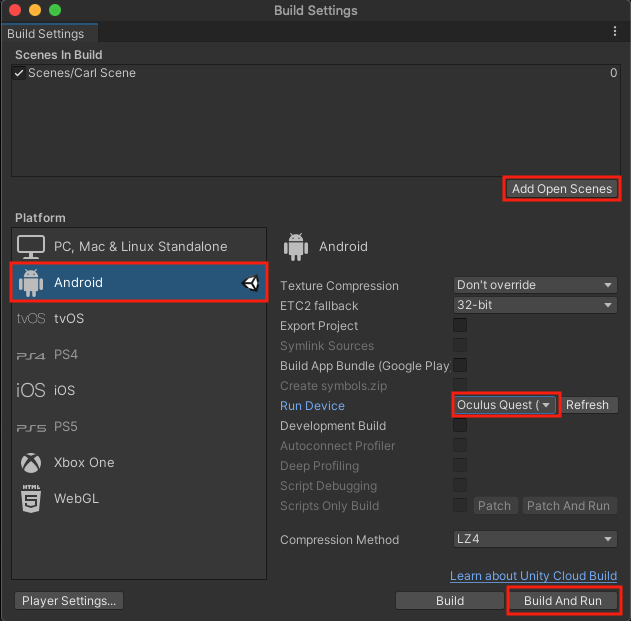Click the Android robot platform icon
The height and width of the screenshot is (621, 631).
[x=30, y=283]
